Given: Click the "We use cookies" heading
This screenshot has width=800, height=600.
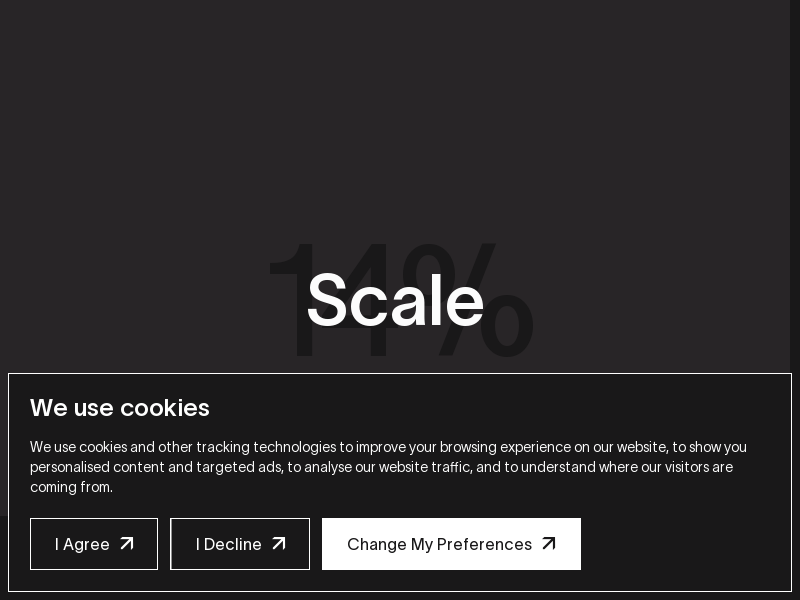Looking at the screenshot, I should (120, 408).
